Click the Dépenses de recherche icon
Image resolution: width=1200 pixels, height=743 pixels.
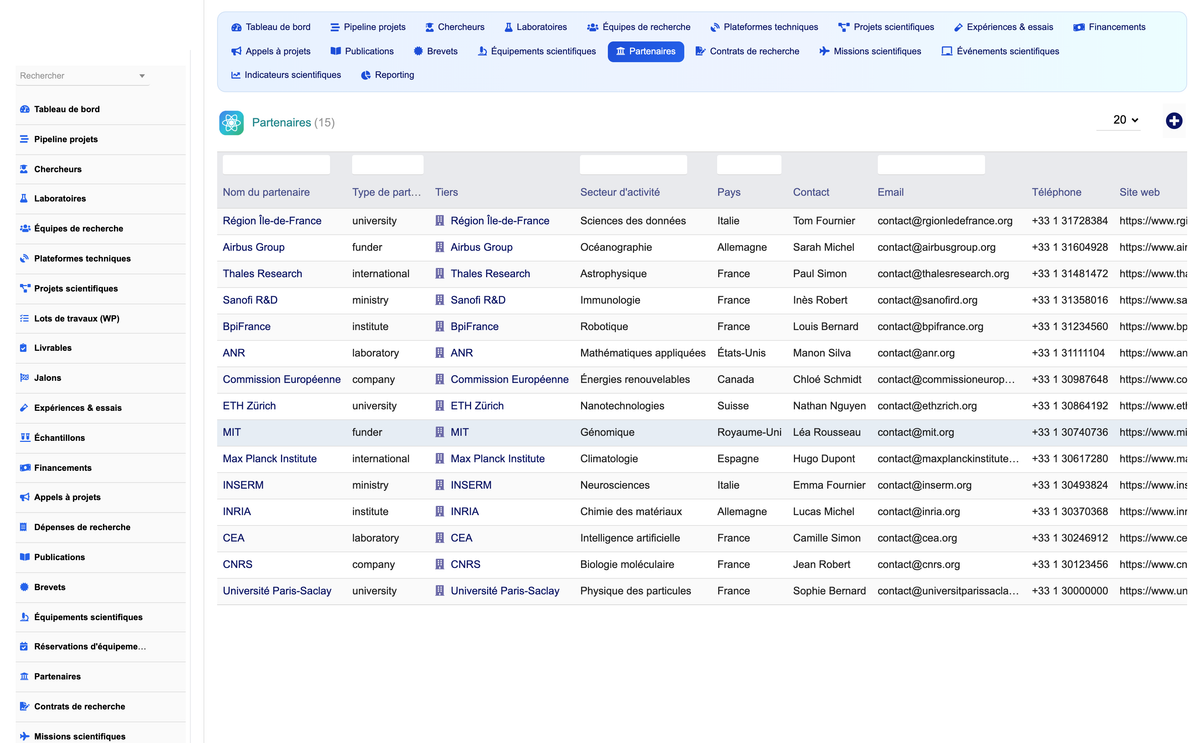click(x=24, y=527)
